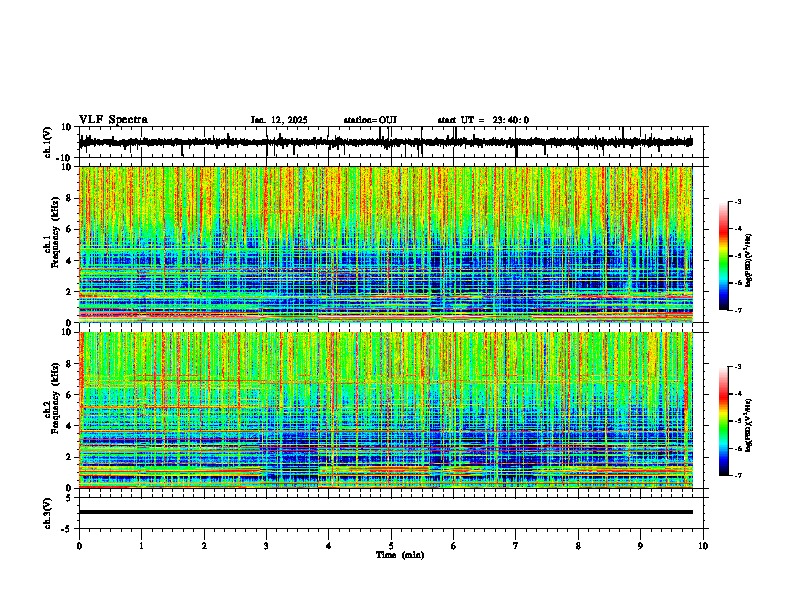The height and width of the screenshot is (612, 792).
Task: Click the "8" kHz tick on ch.2 frequency axis
Action: coord(70,364)
